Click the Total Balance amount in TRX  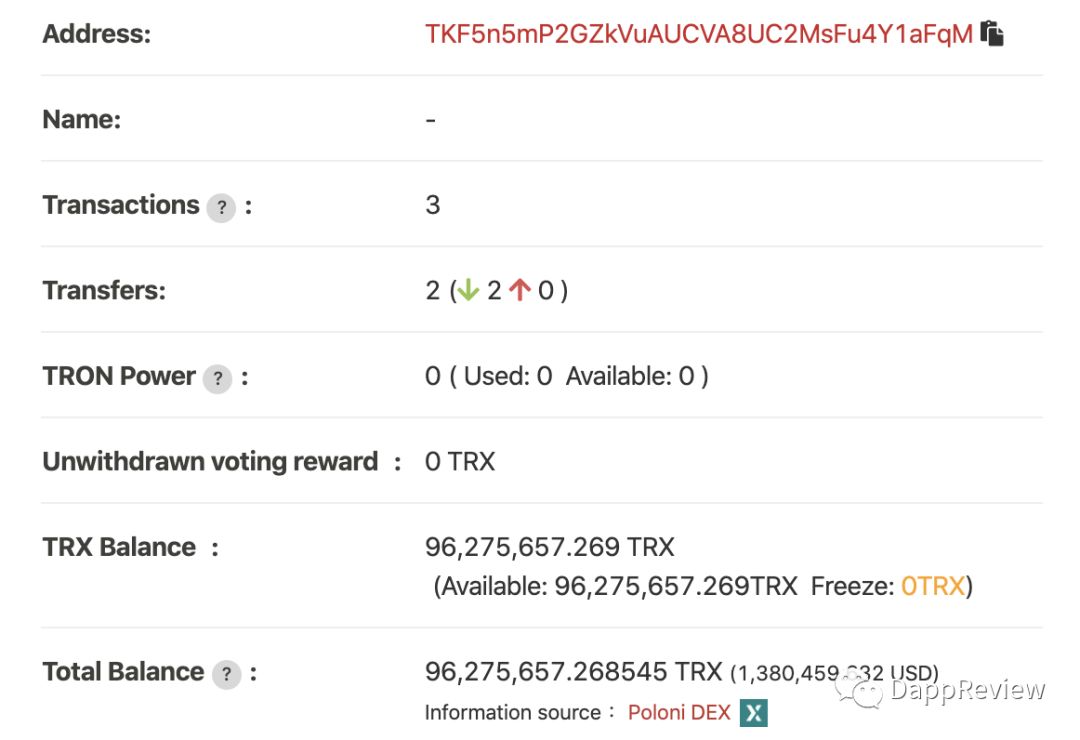(574, 672)
